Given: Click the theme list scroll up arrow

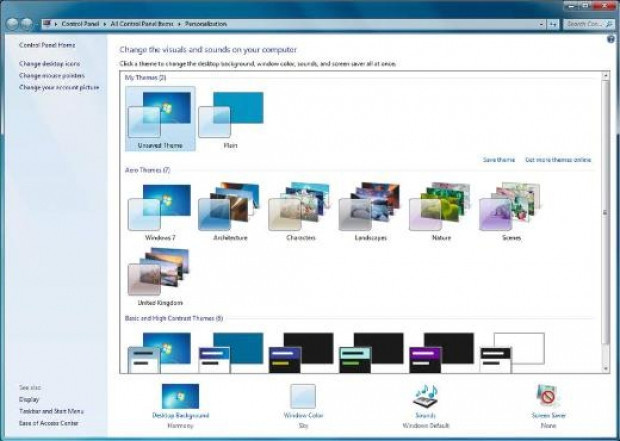Looking at the screenshot, I should [x=605, y=75].
